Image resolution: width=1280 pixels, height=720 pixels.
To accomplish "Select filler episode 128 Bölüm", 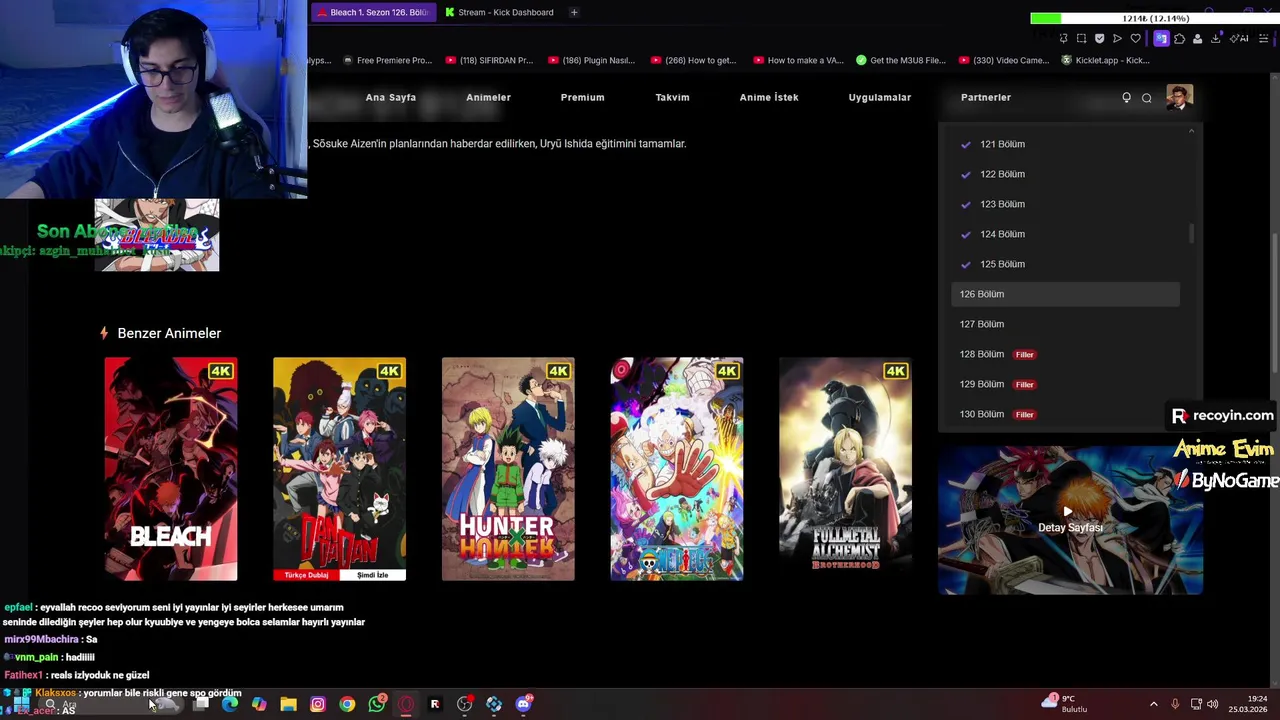I will 1066,354.
